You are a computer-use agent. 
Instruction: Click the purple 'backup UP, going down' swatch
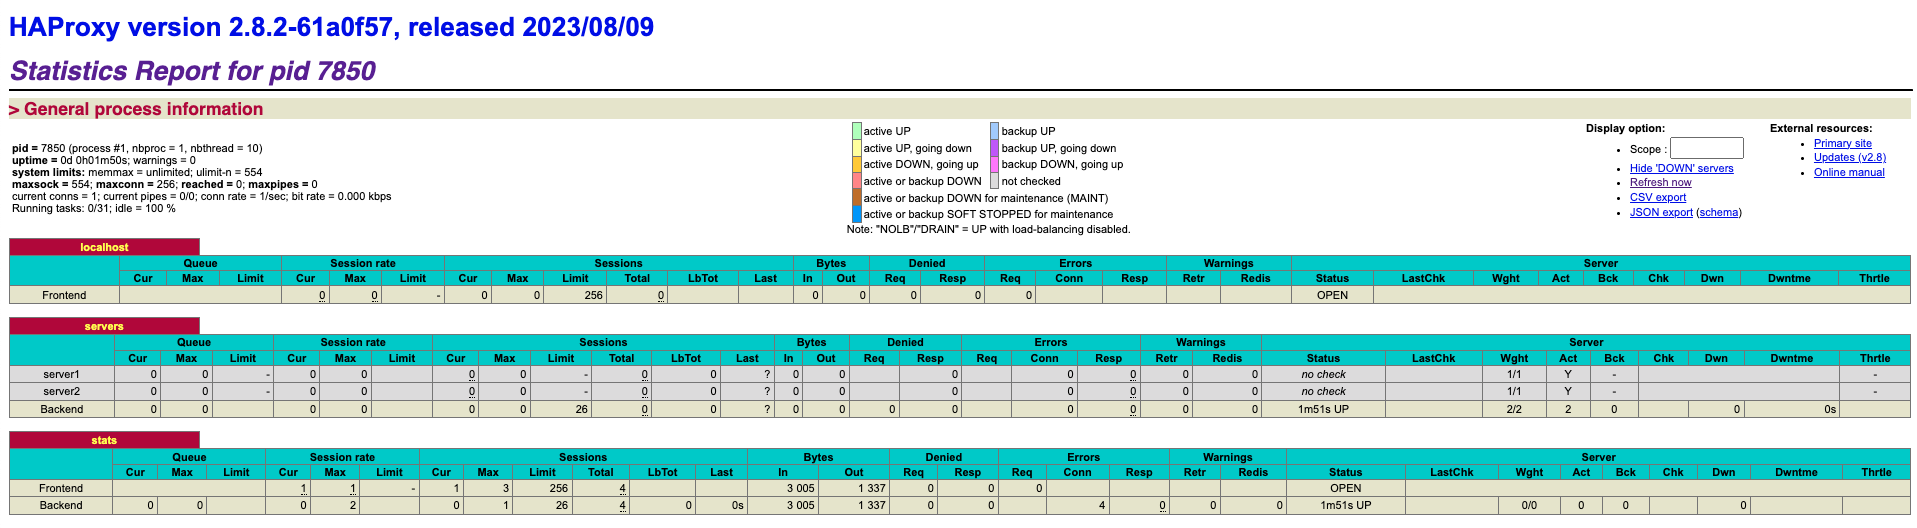click(x=995, y=148)
